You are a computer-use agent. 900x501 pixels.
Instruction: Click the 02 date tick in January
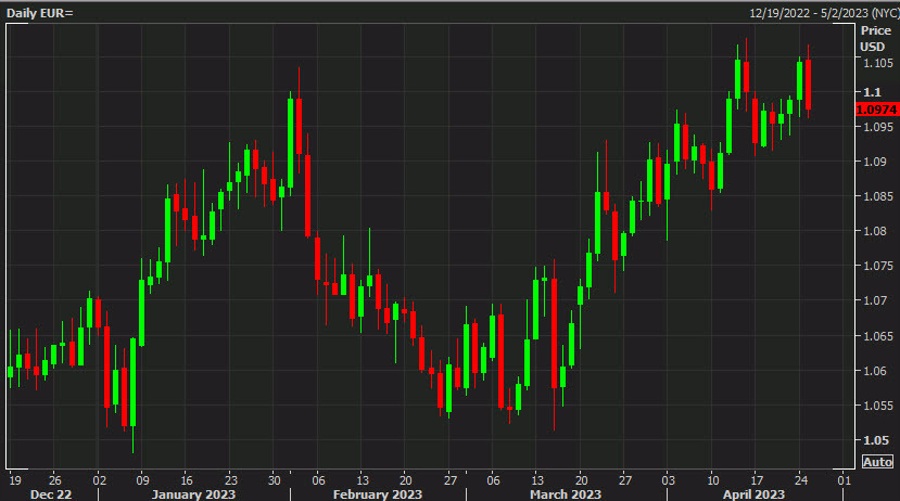tap(99, 480)
